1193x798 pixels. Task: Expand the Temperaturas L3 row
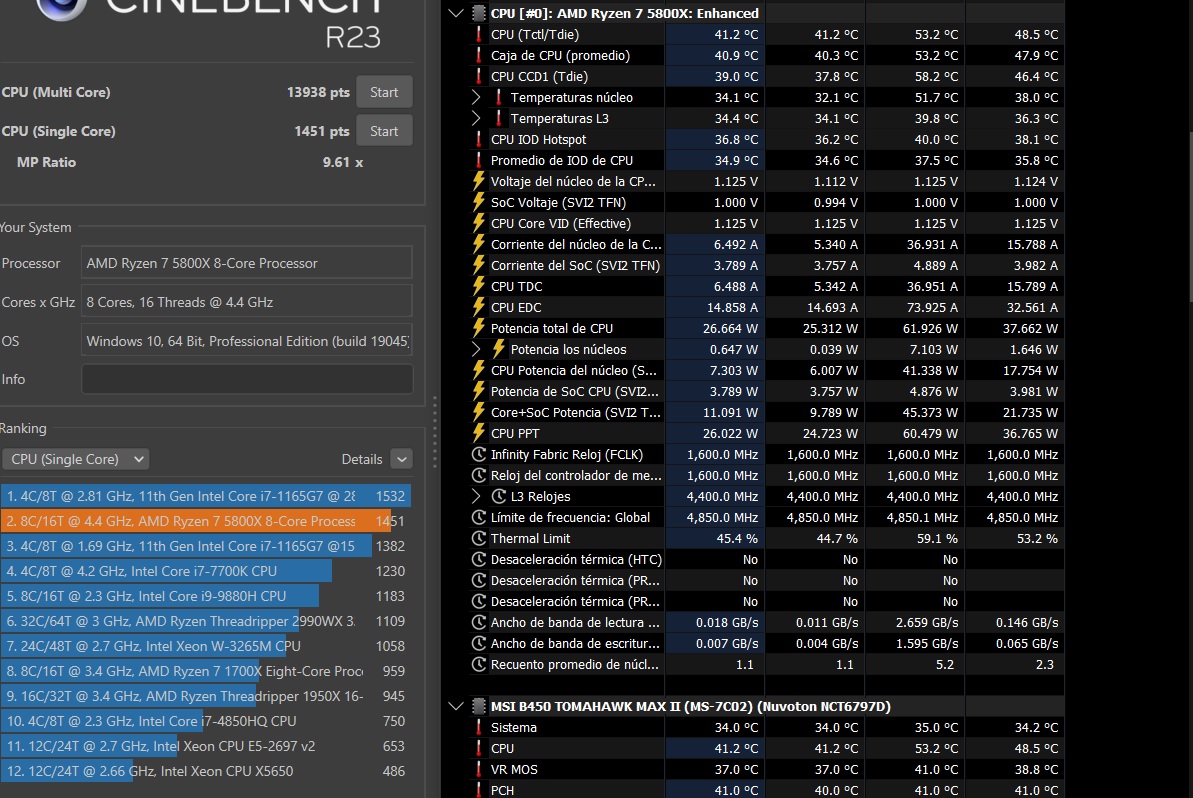point(476,119)
